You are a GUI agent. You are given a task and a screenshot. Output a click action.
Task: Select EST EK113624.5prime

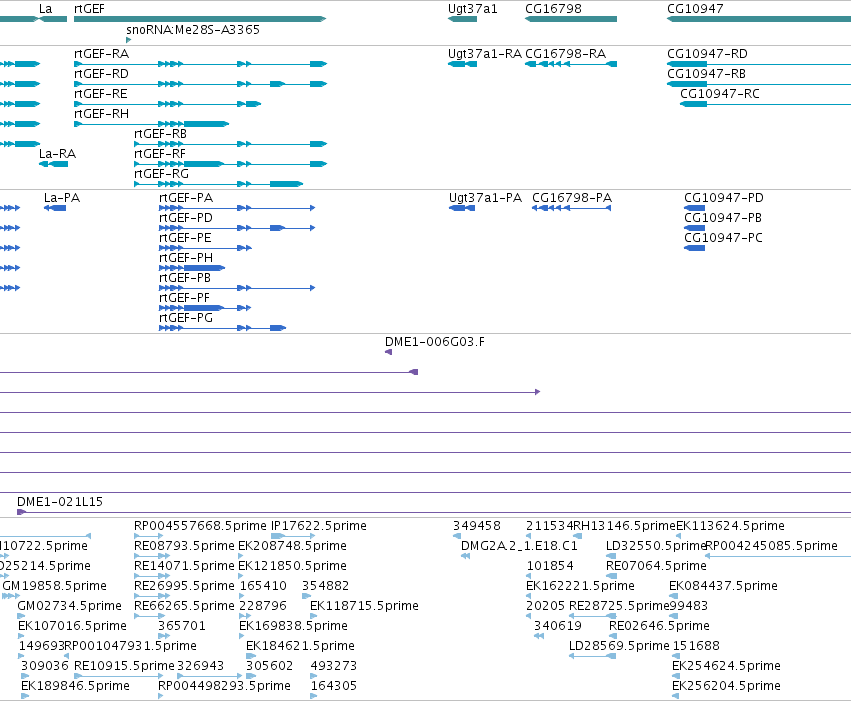(678, 536)
